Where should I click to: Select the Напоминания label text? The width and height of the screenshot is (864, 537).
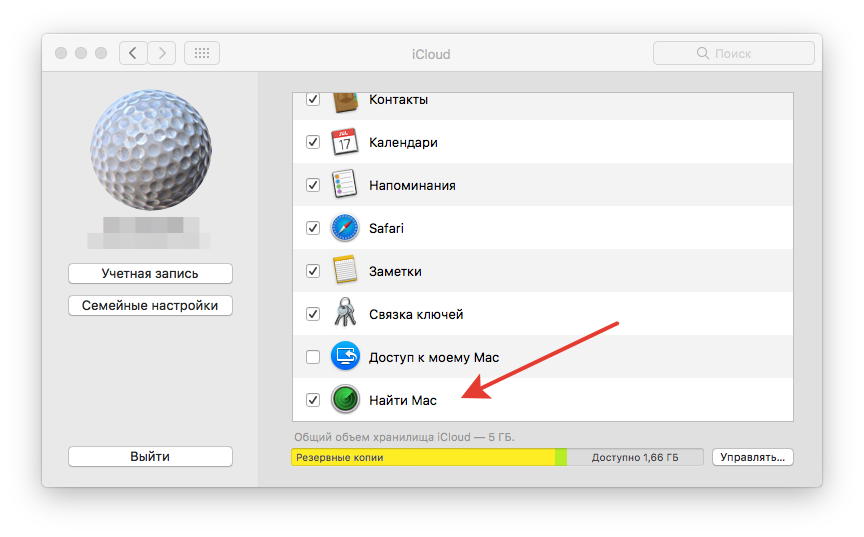(x=412, y=185)
